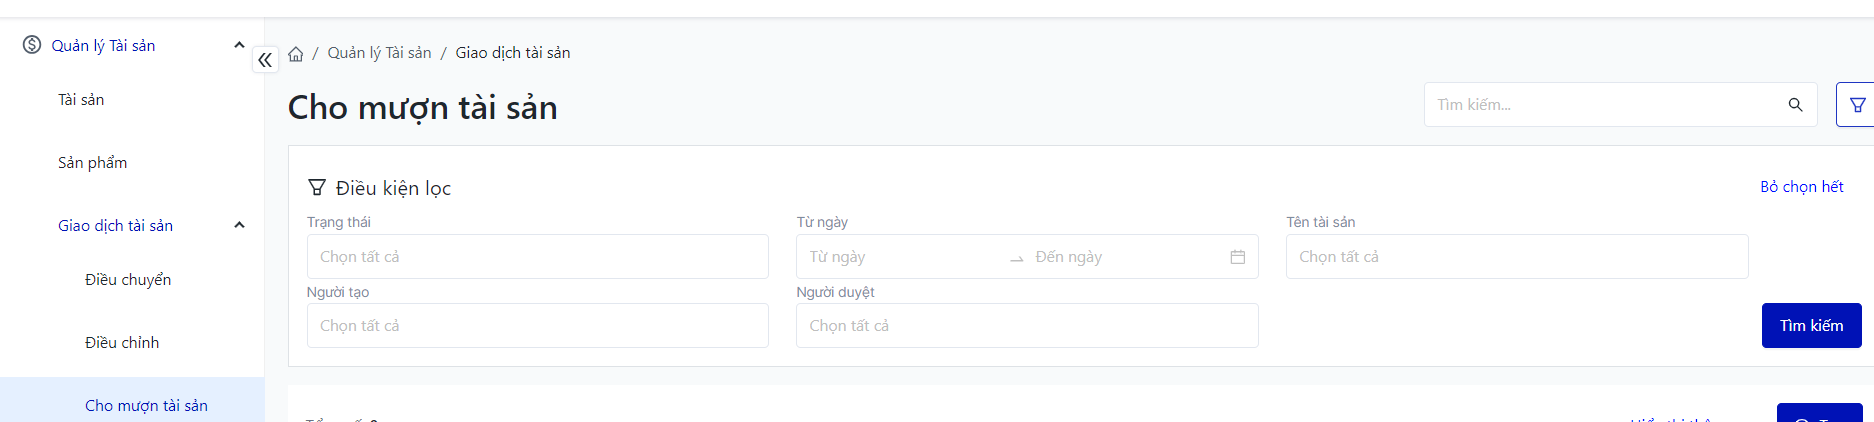Click the home icon in breadcrumb

coord(296,54)
